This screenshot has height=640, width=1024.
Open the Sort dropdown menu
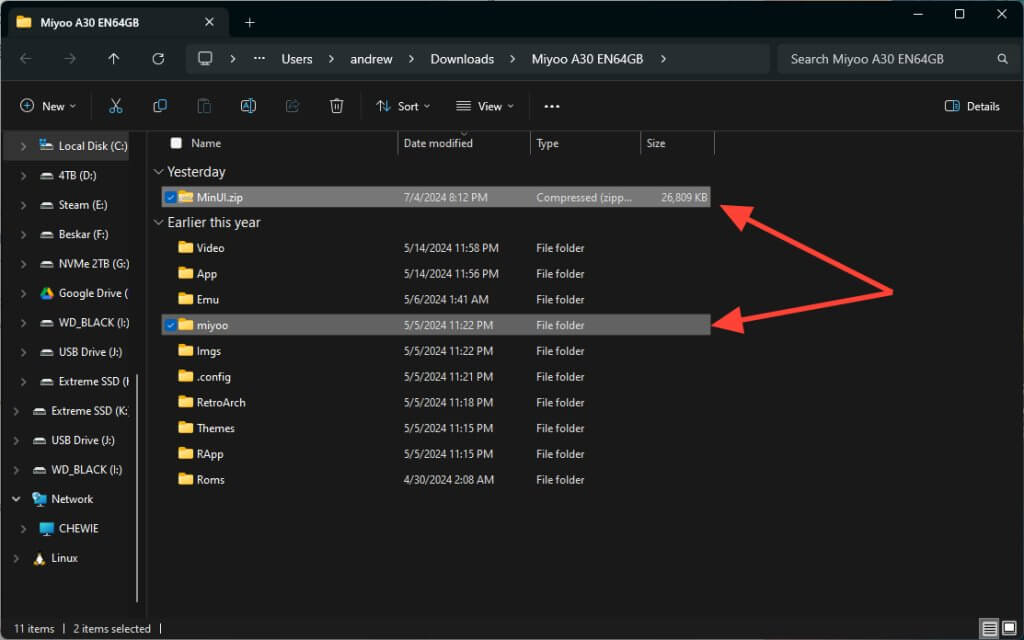point(402,106)
